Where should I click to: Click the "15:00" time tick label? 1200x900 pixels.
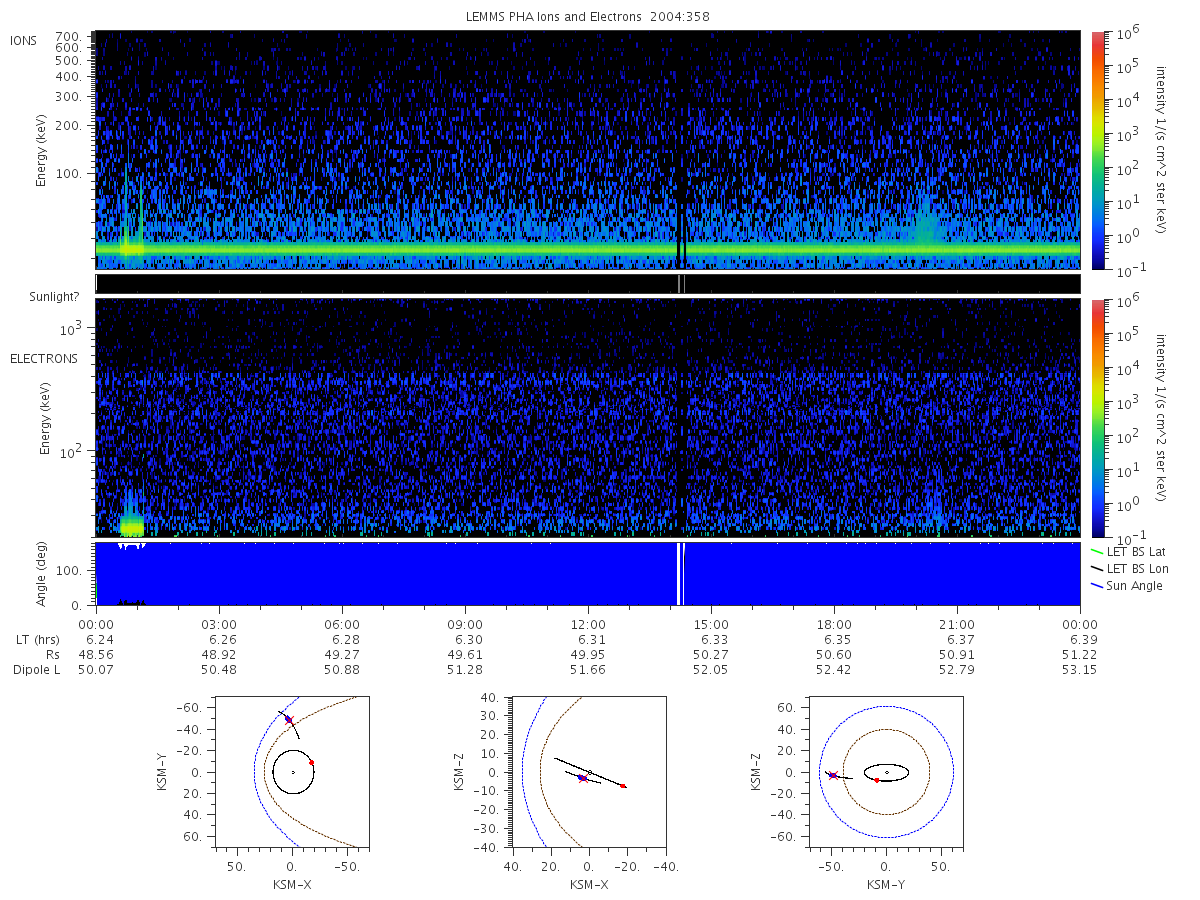point(711,625)
